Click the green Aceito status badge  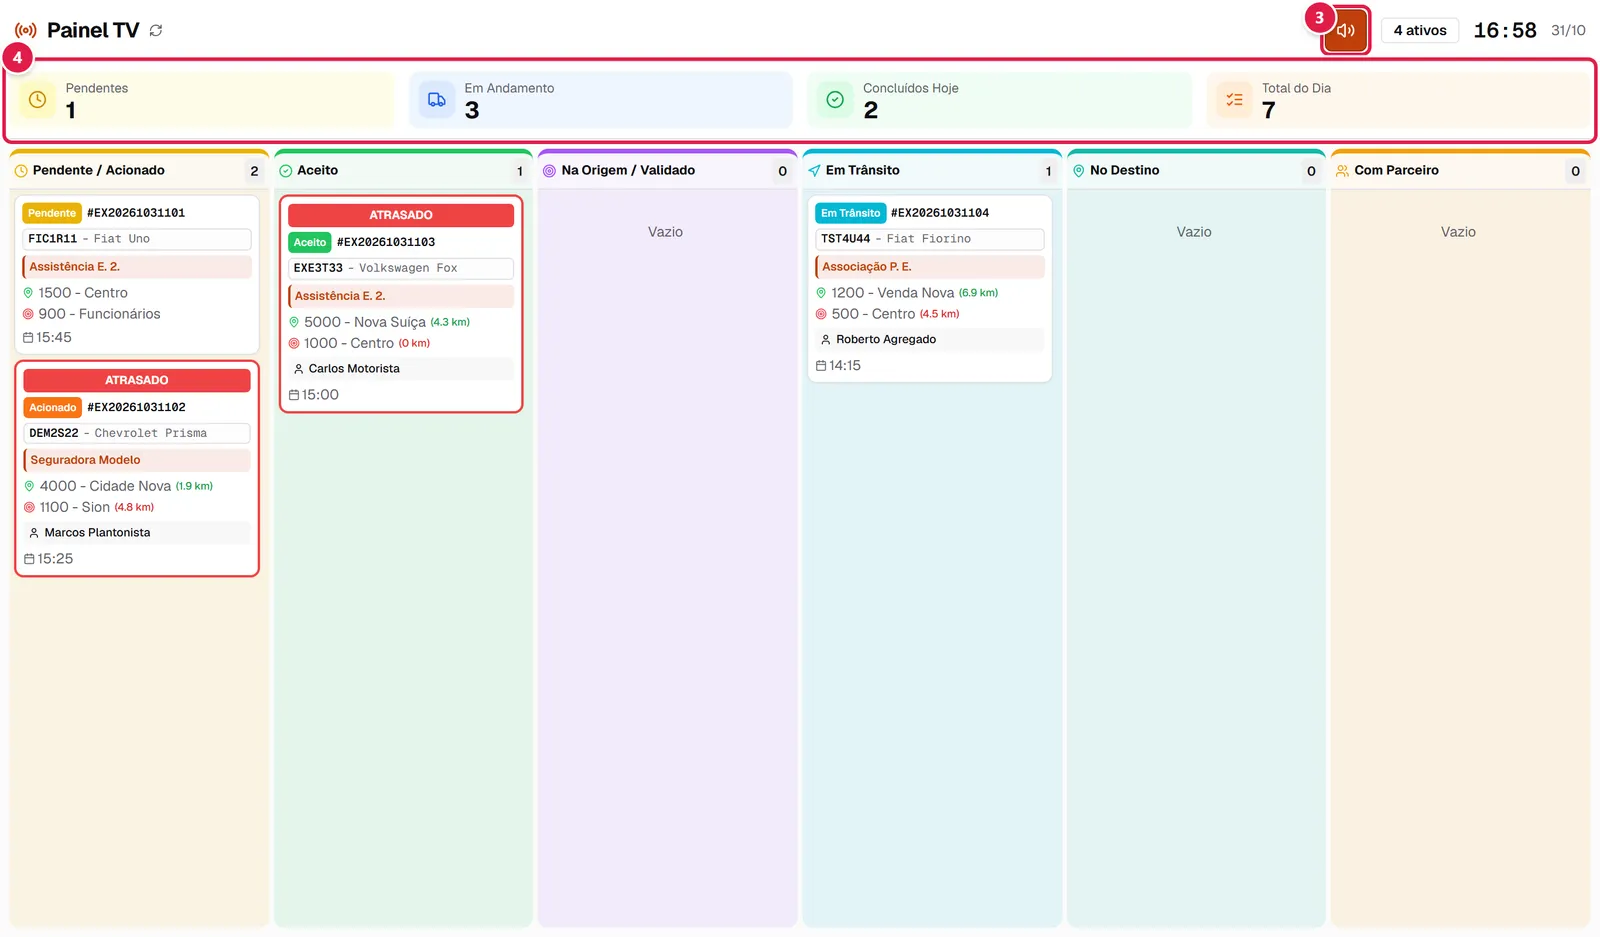pos(310,242)
